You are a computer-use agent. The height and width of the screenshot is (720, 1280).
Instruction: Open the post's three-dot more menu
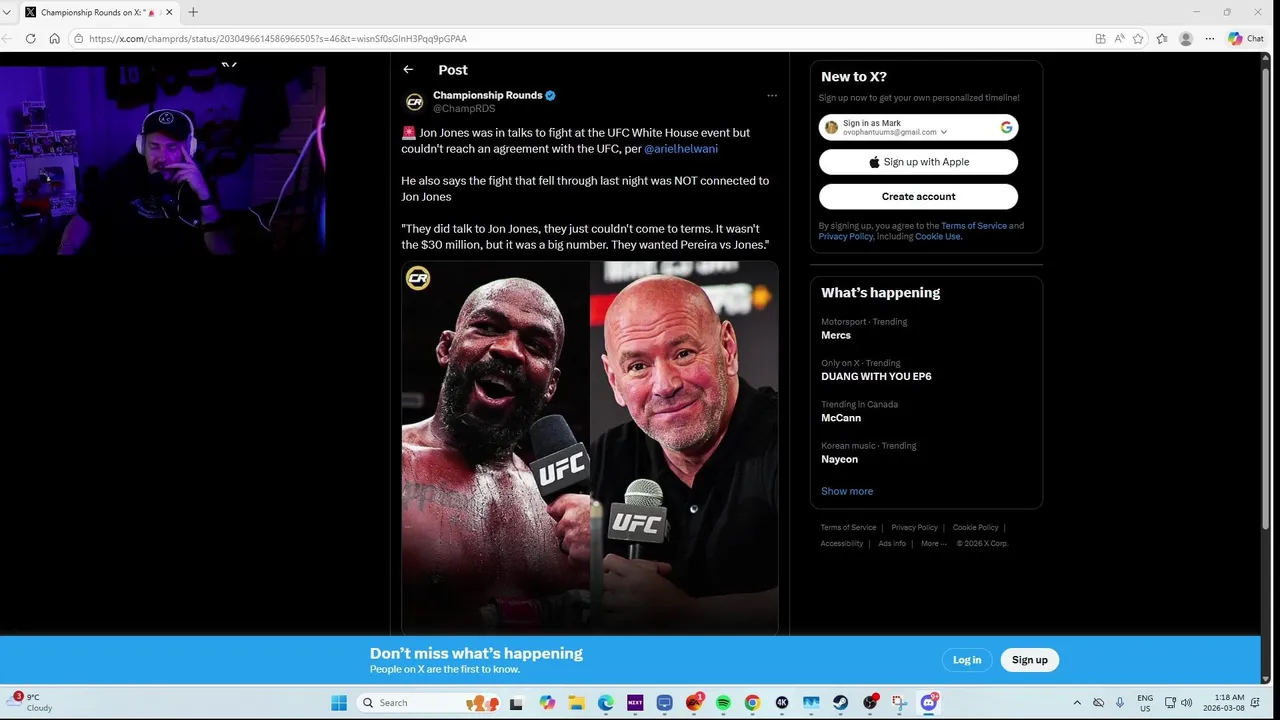tap(772, 96)
